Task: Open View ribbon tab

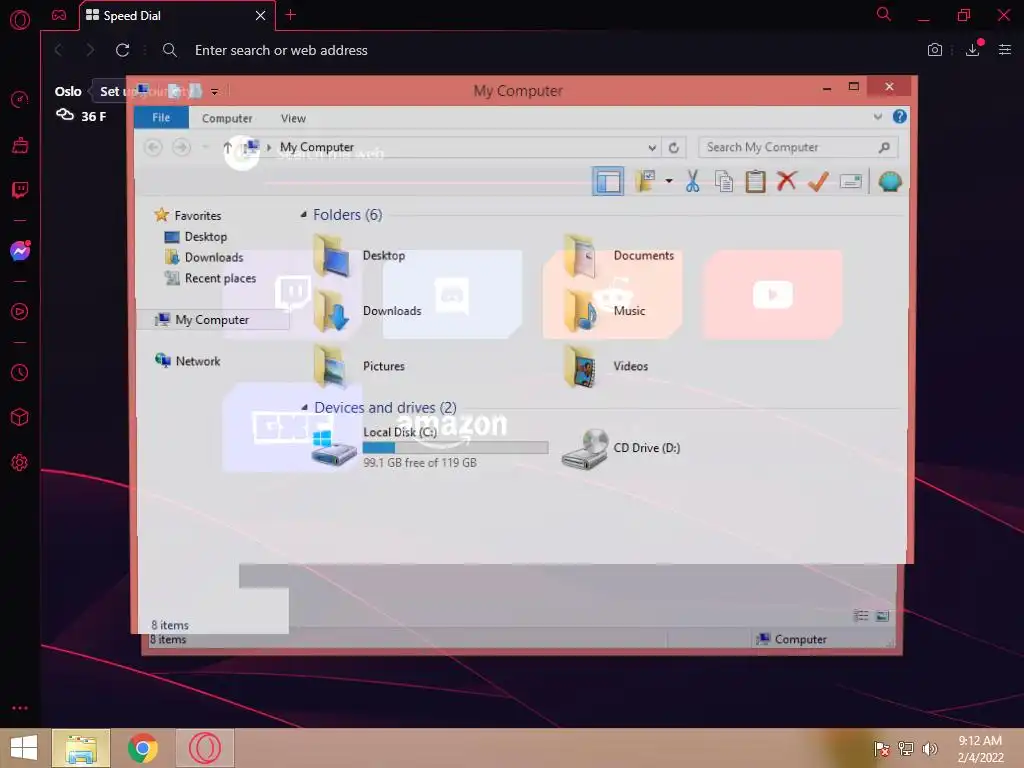Action: (x=293, y=118)
